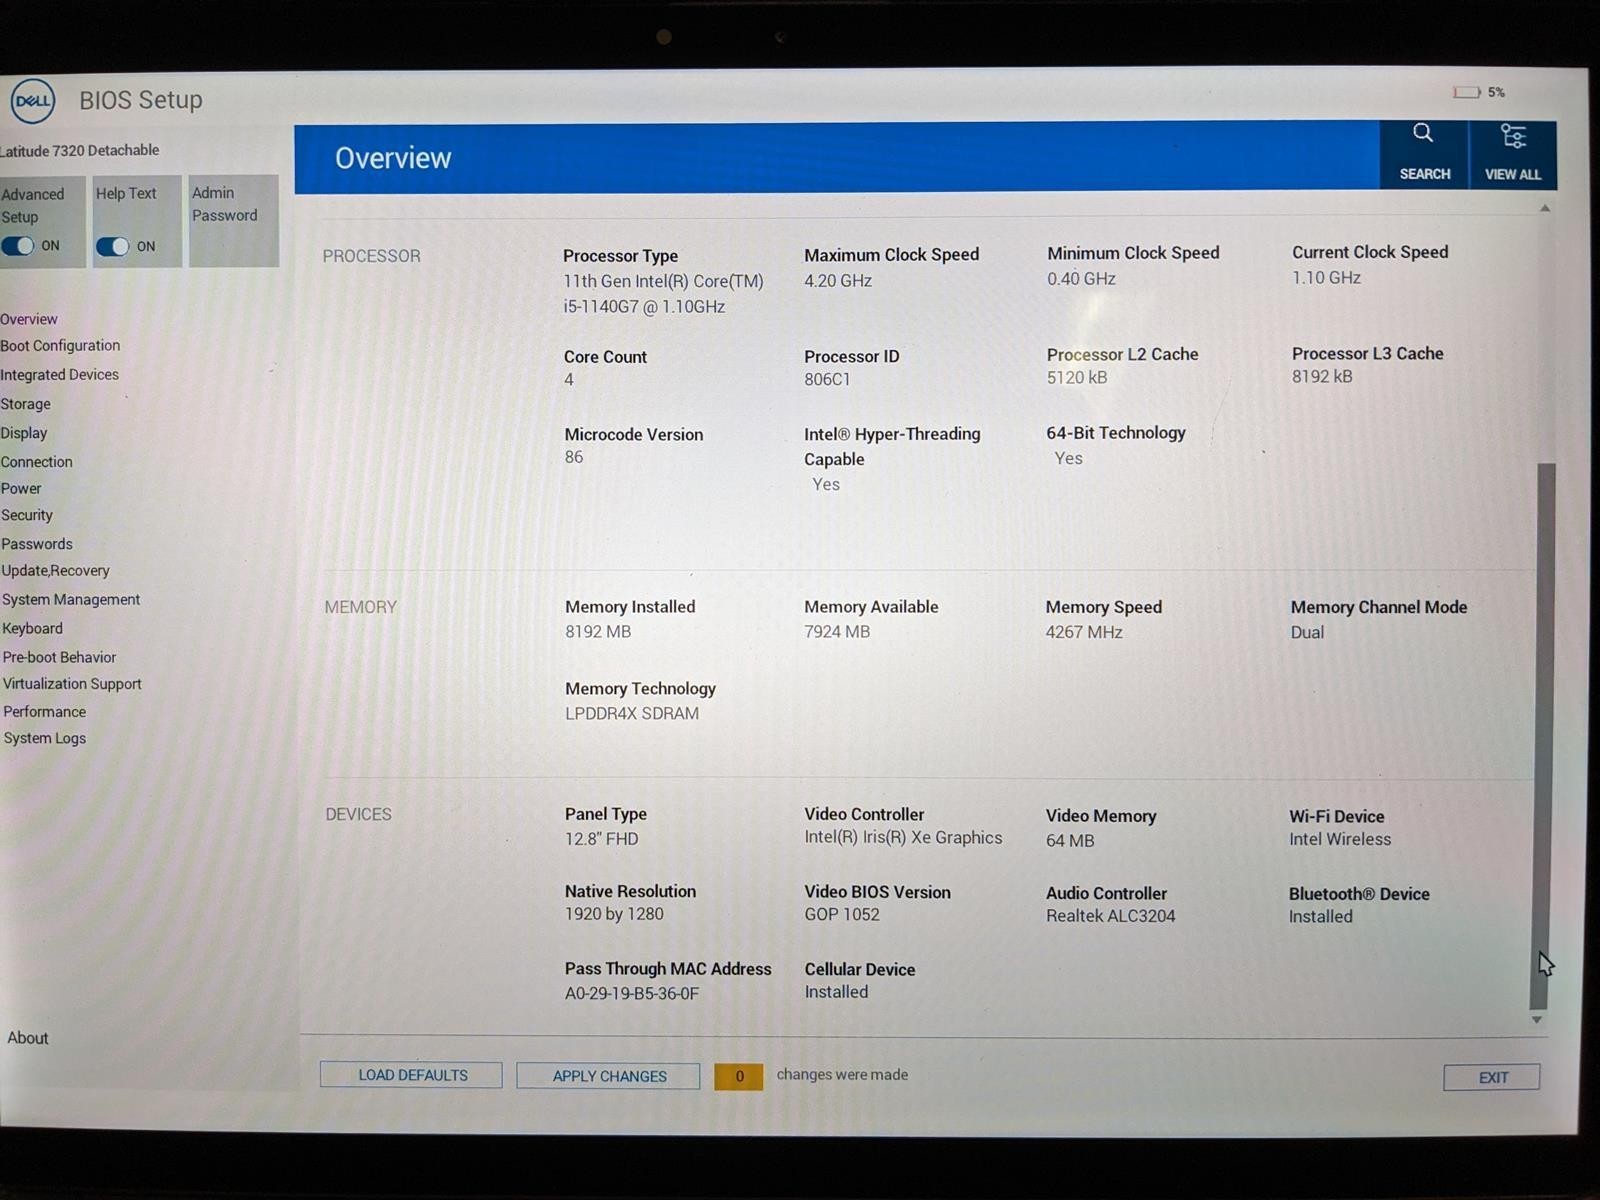This screenshot has width=1600, height=1200.
Task: Click the Latitude 7320 Detachable model name
Action: click(x=80, y=150)
